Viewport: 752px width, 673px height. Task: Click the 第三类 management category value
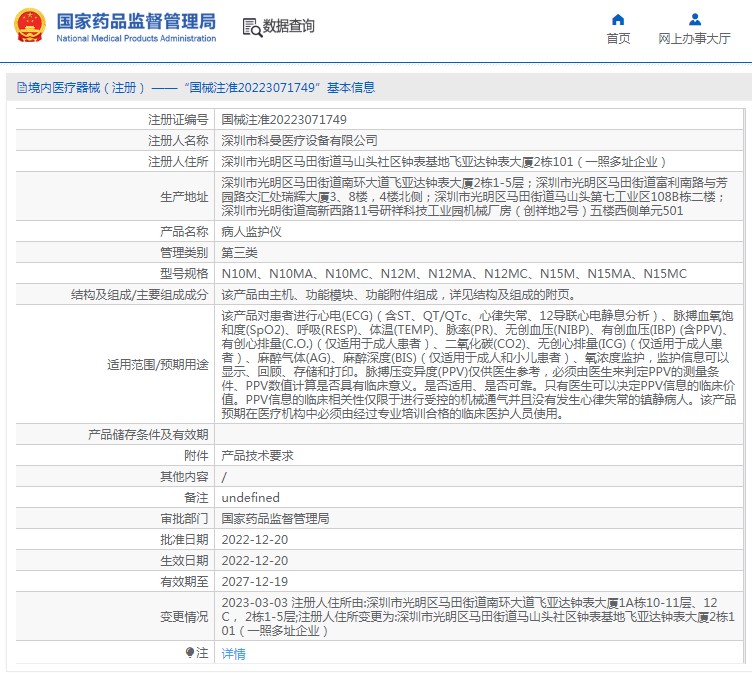point(241,253)
